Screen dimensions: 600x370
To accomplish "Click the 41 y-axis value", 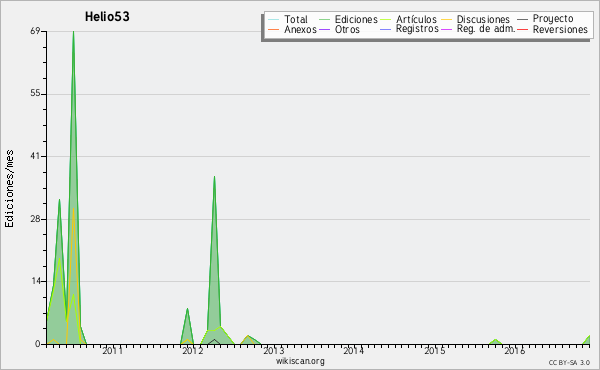I will coord(36,156).
